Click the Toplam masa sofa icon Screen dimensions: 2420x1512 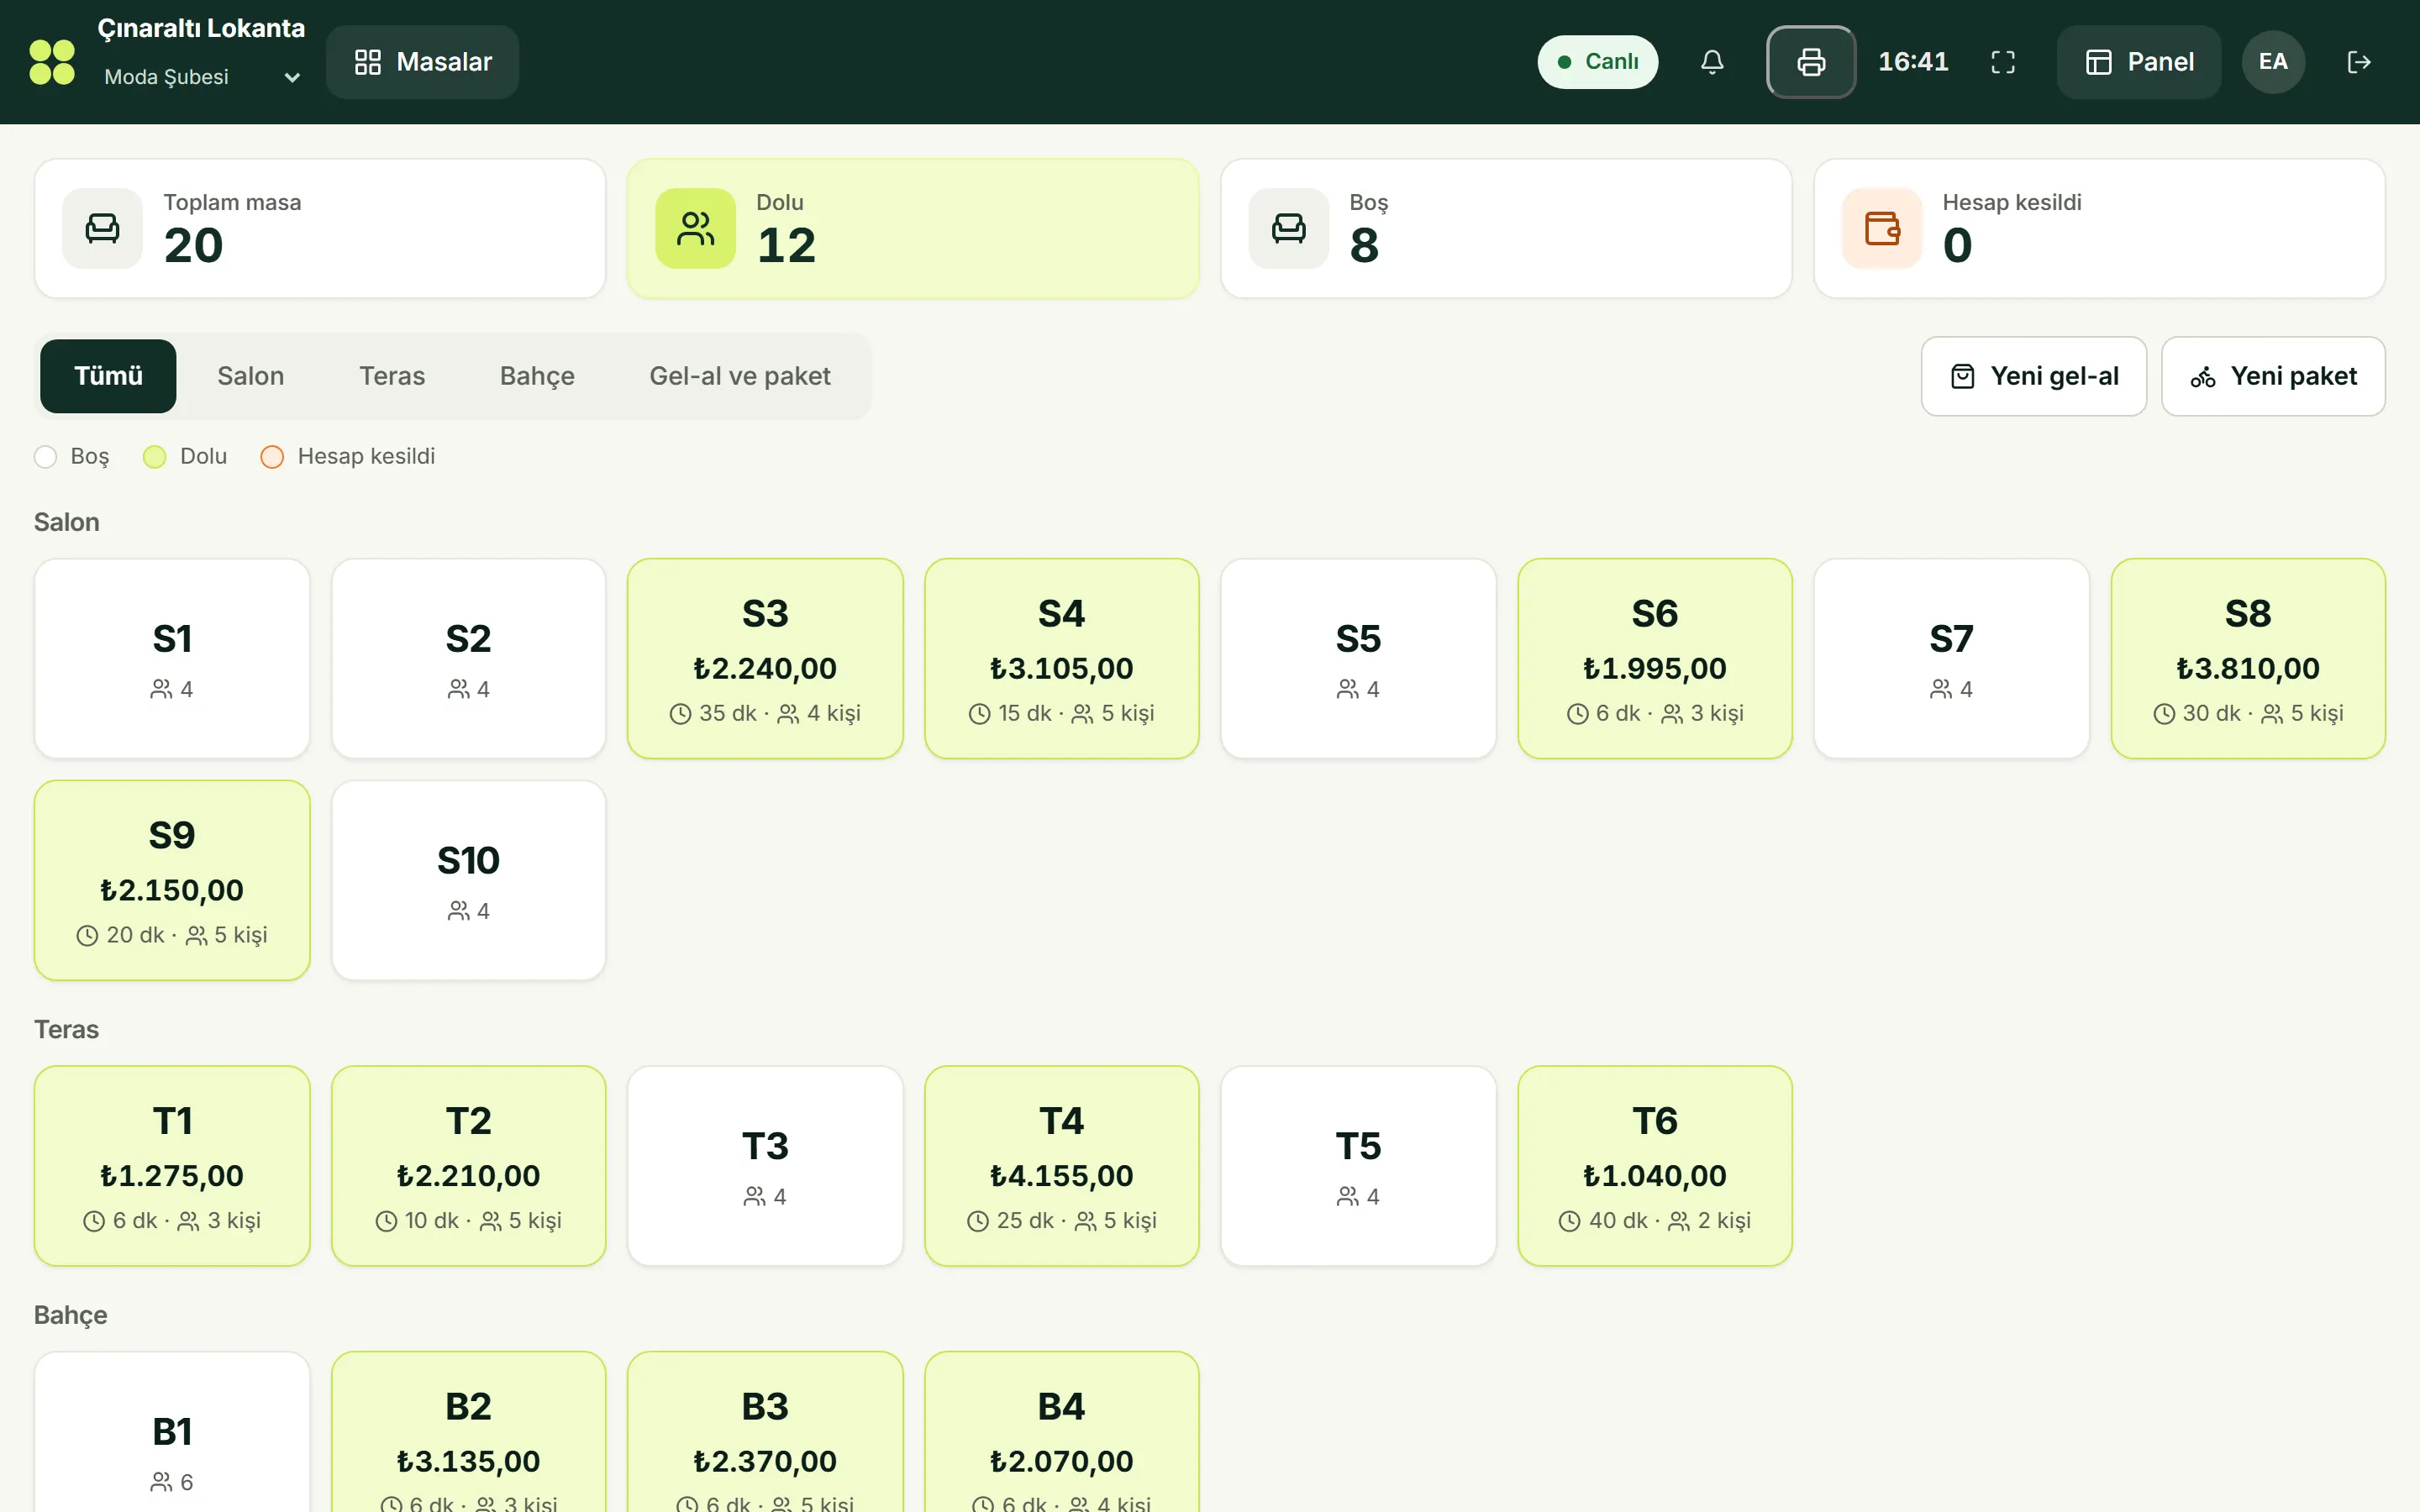102,228
